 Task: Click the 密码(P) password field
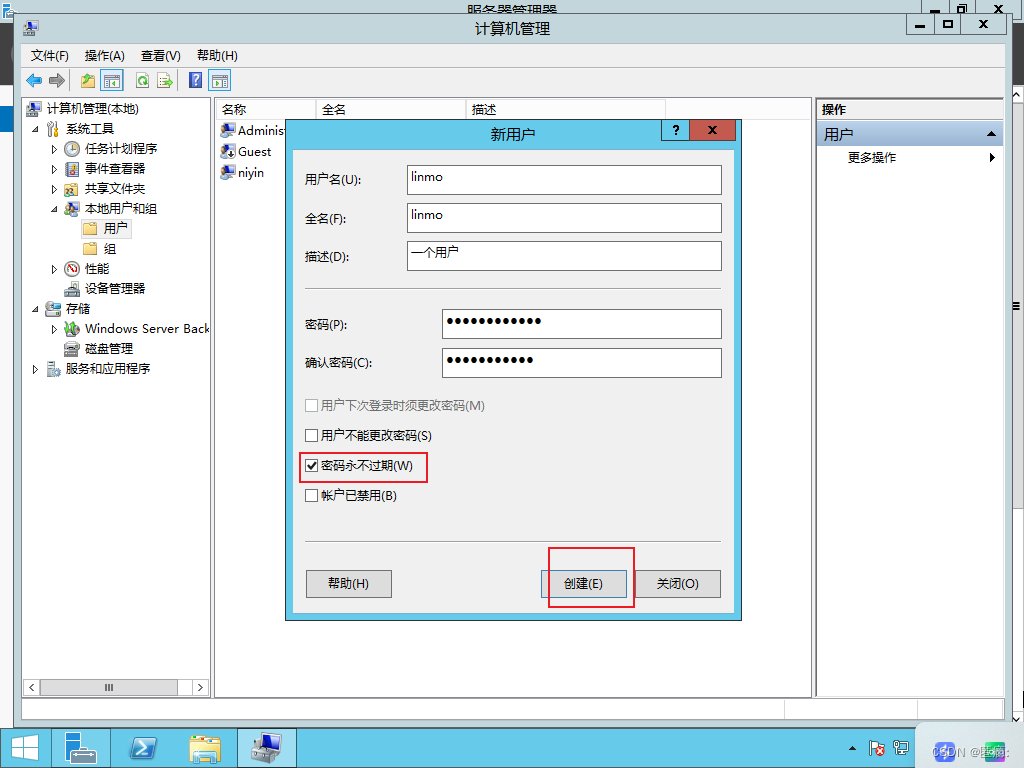[582, 324]
